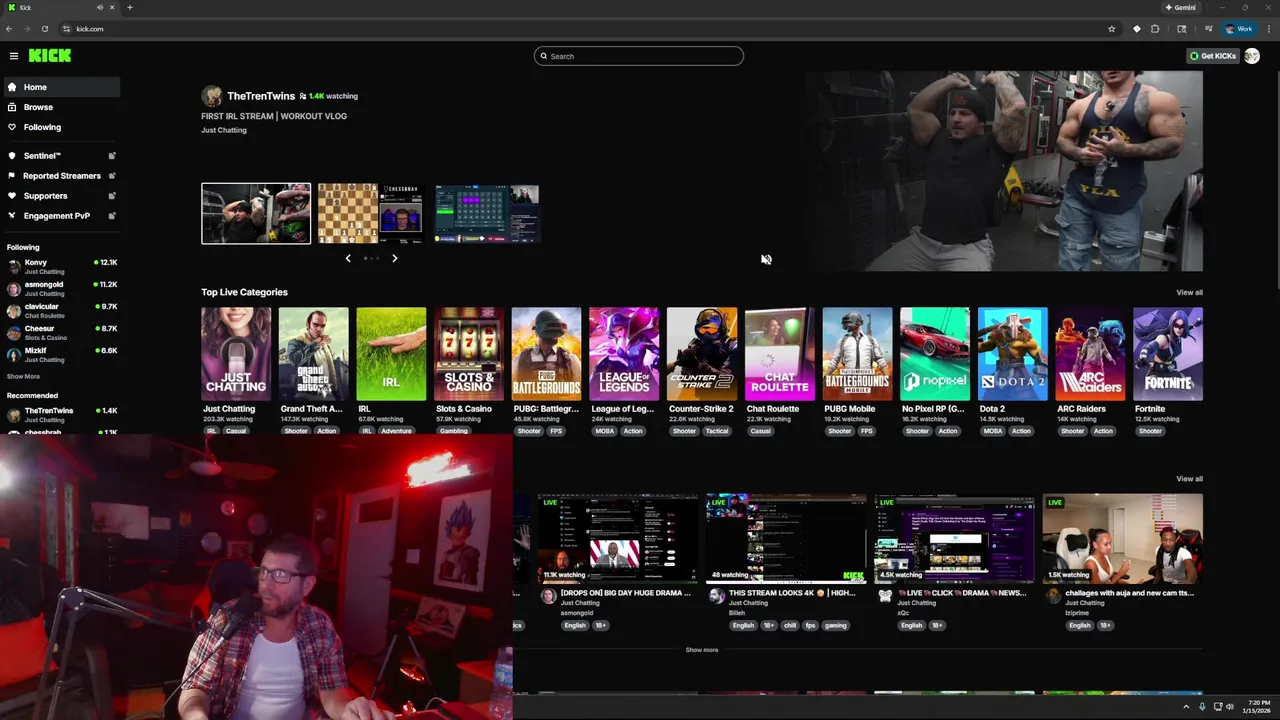Reload the page in the browser

[45, 29]
